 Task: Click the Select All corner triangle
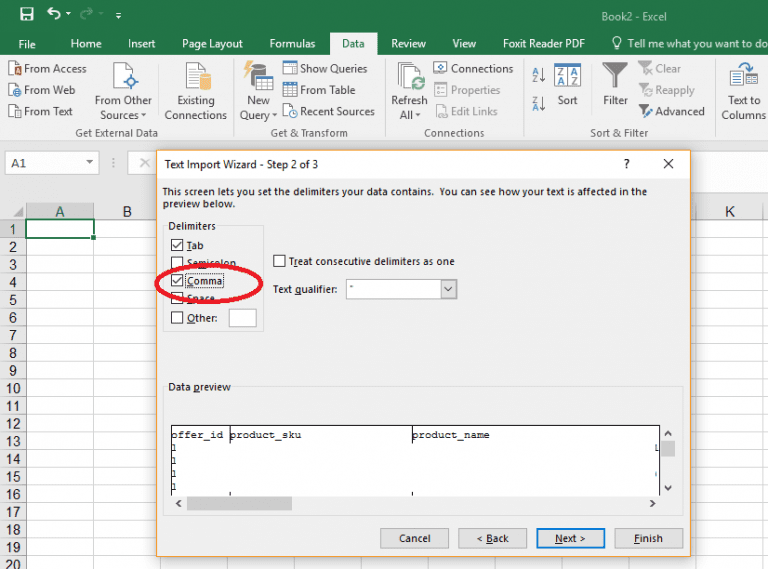pos(18,212)
